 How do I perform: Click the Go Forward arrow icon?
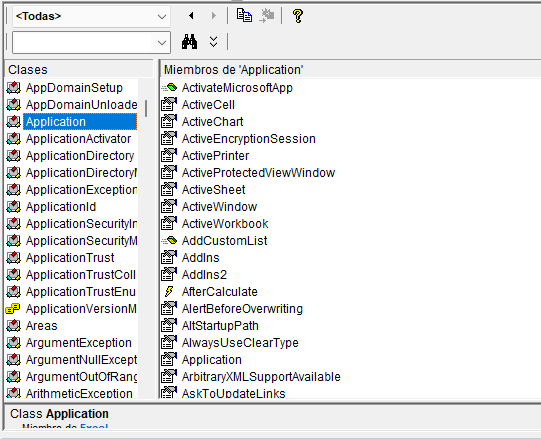[214, 16]
